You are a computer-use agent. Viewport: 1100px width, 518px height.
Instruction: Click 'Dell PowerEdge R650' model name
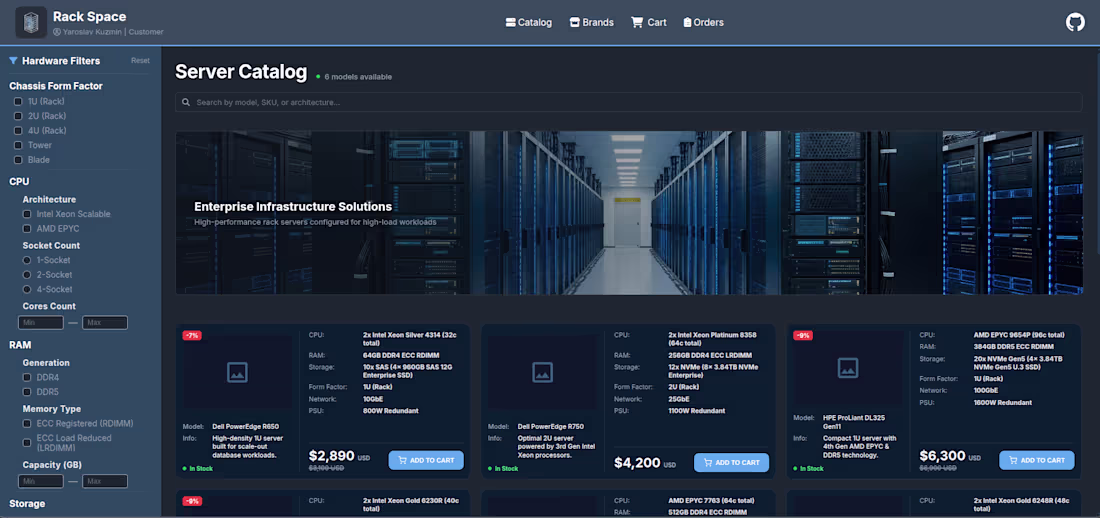pos(245,427)
